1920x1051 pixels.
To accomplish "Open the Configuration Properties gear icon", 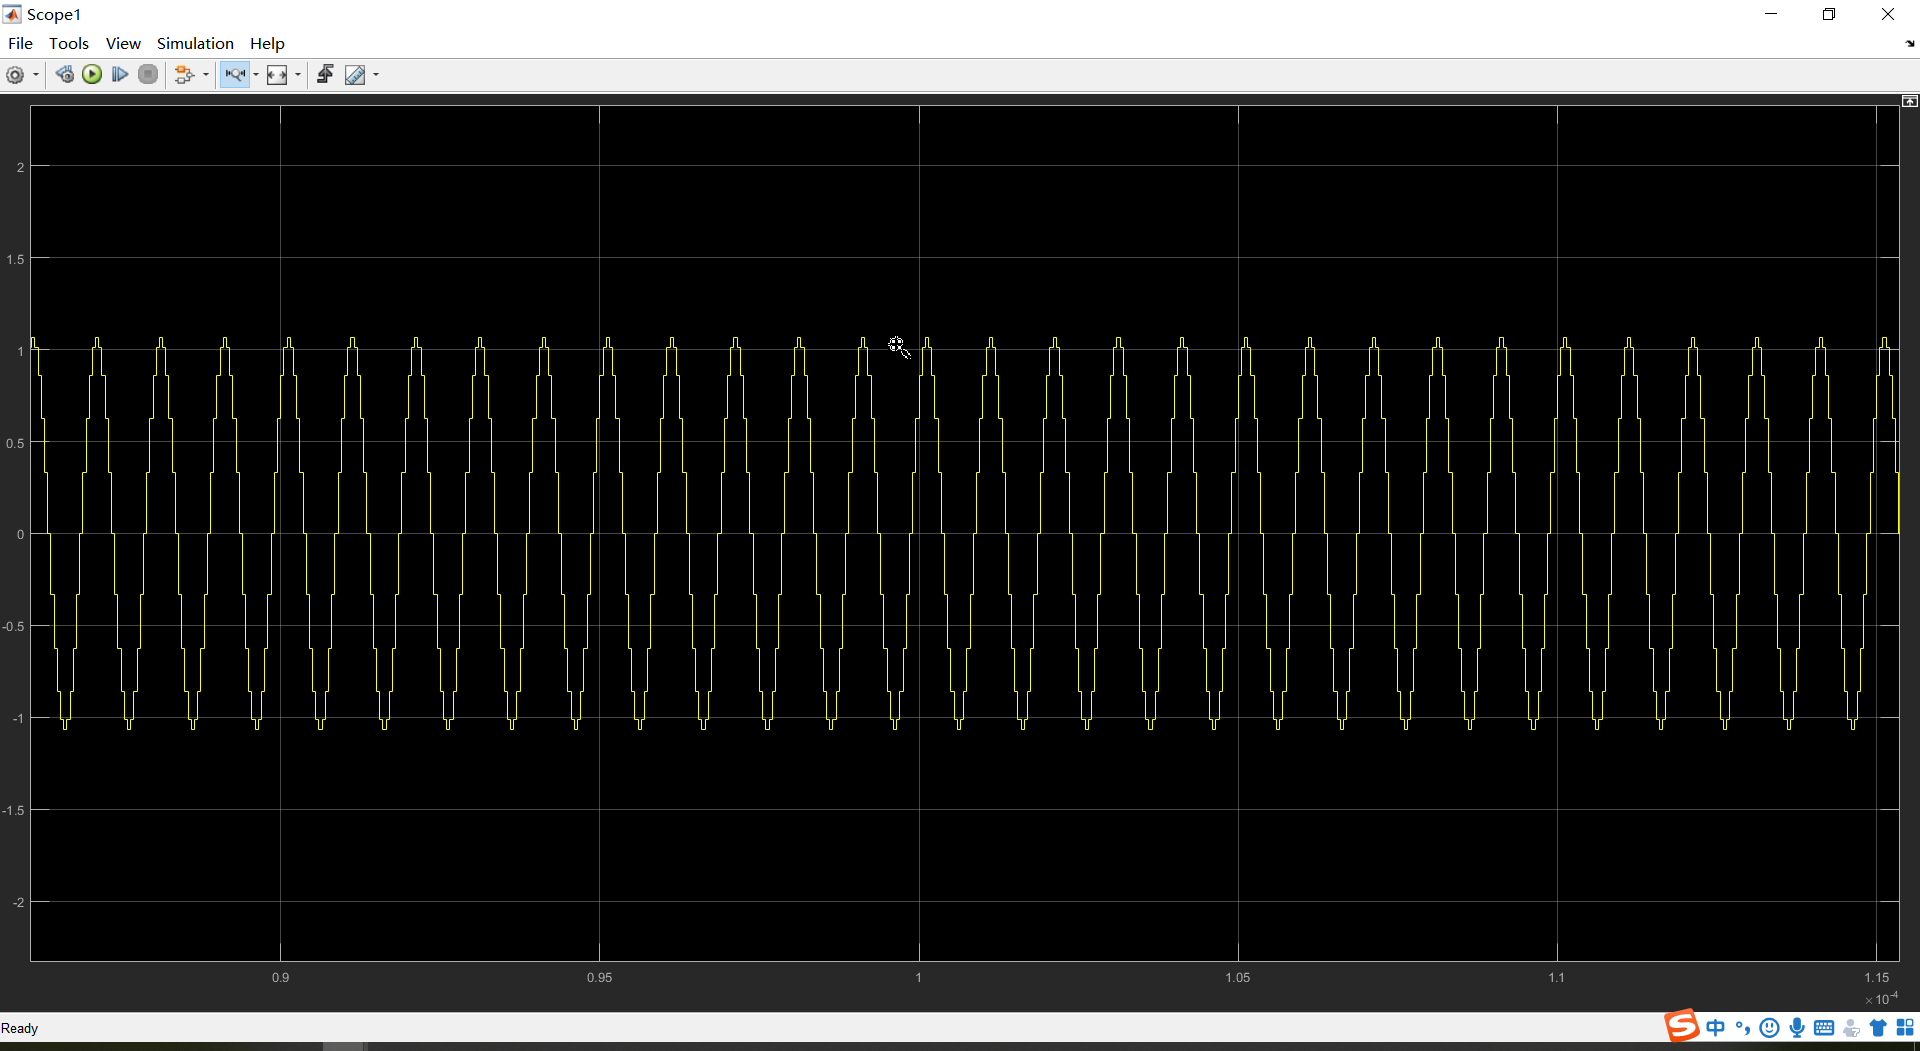I will 16,74.
